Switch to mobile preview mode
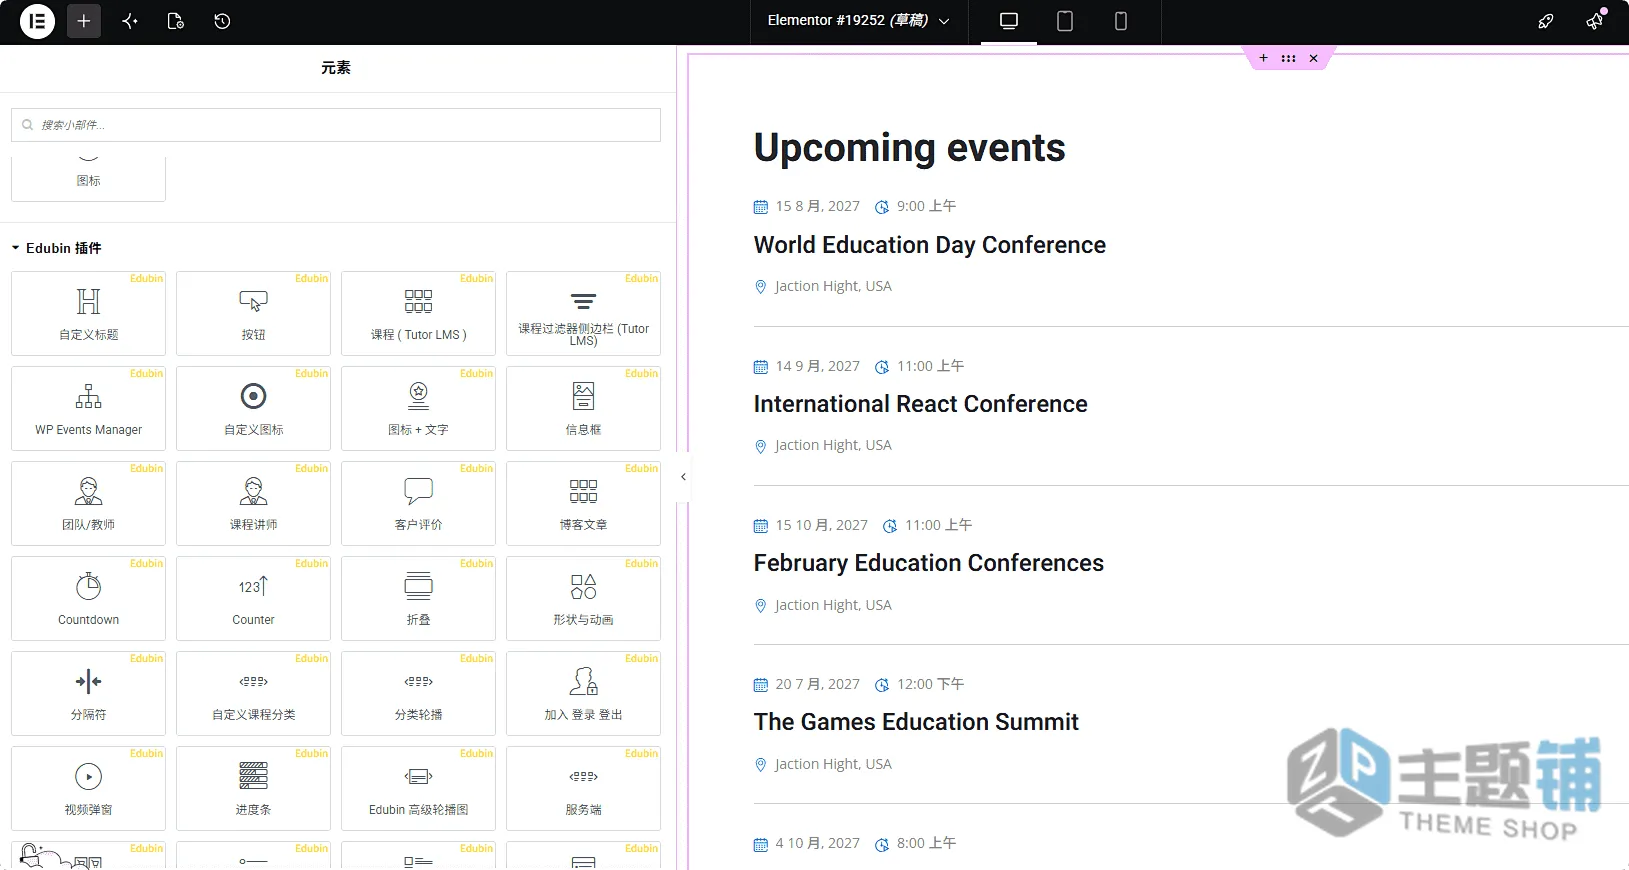 (1121, 21)
